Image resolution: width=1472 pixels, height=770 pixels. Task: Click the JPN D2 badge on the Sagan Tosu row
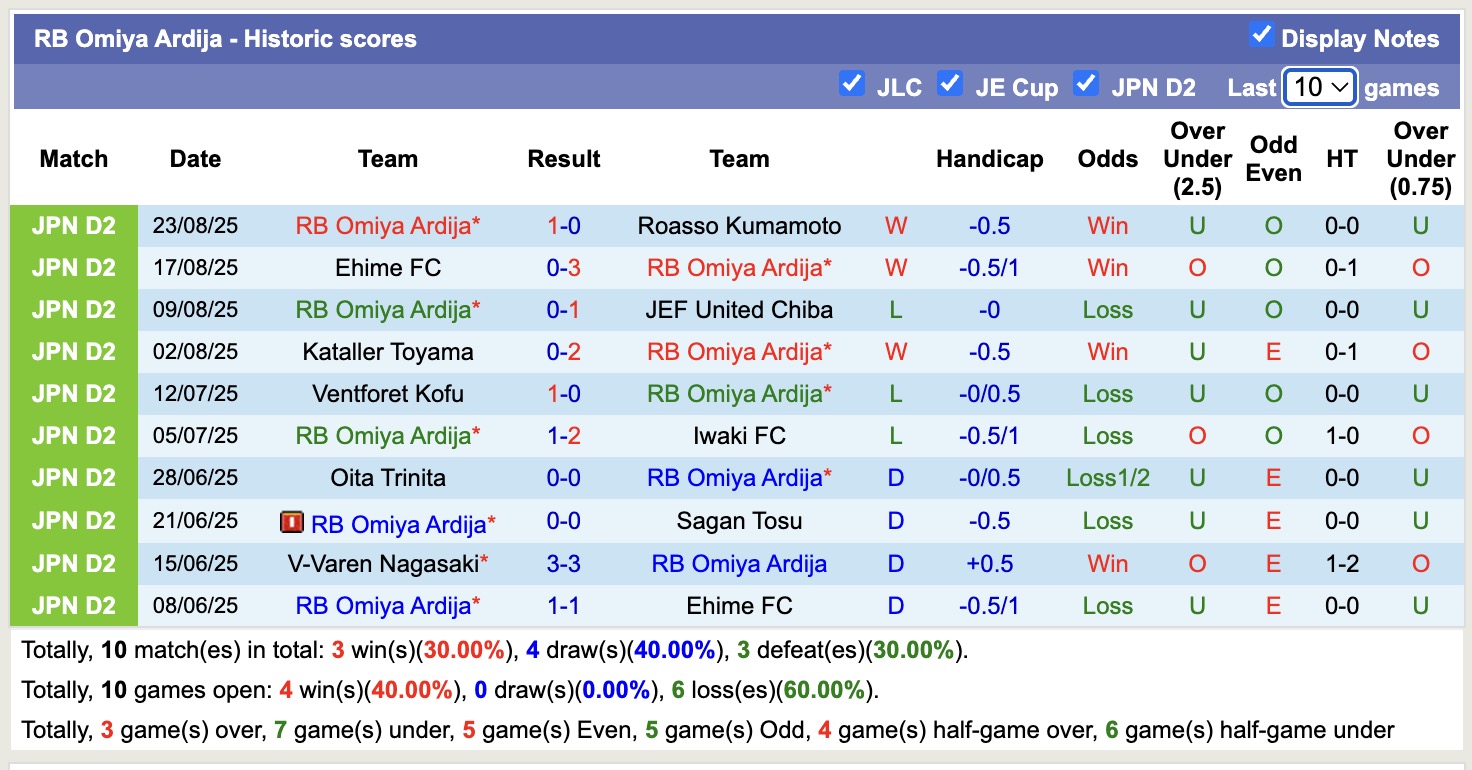coord(73,520)
